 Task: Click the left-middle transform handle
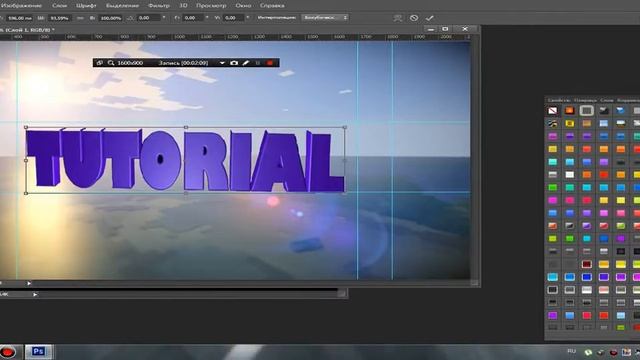(26, 160)
